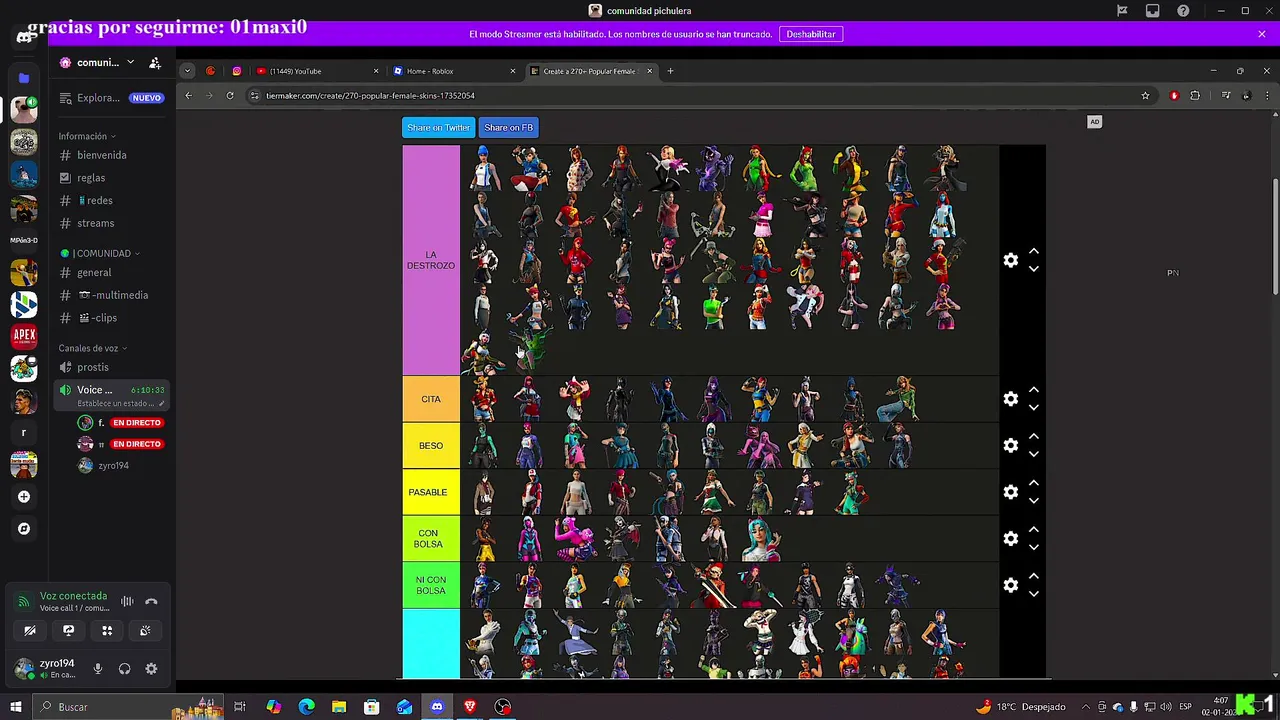Open Discord user settings gear

click(151, 669)
